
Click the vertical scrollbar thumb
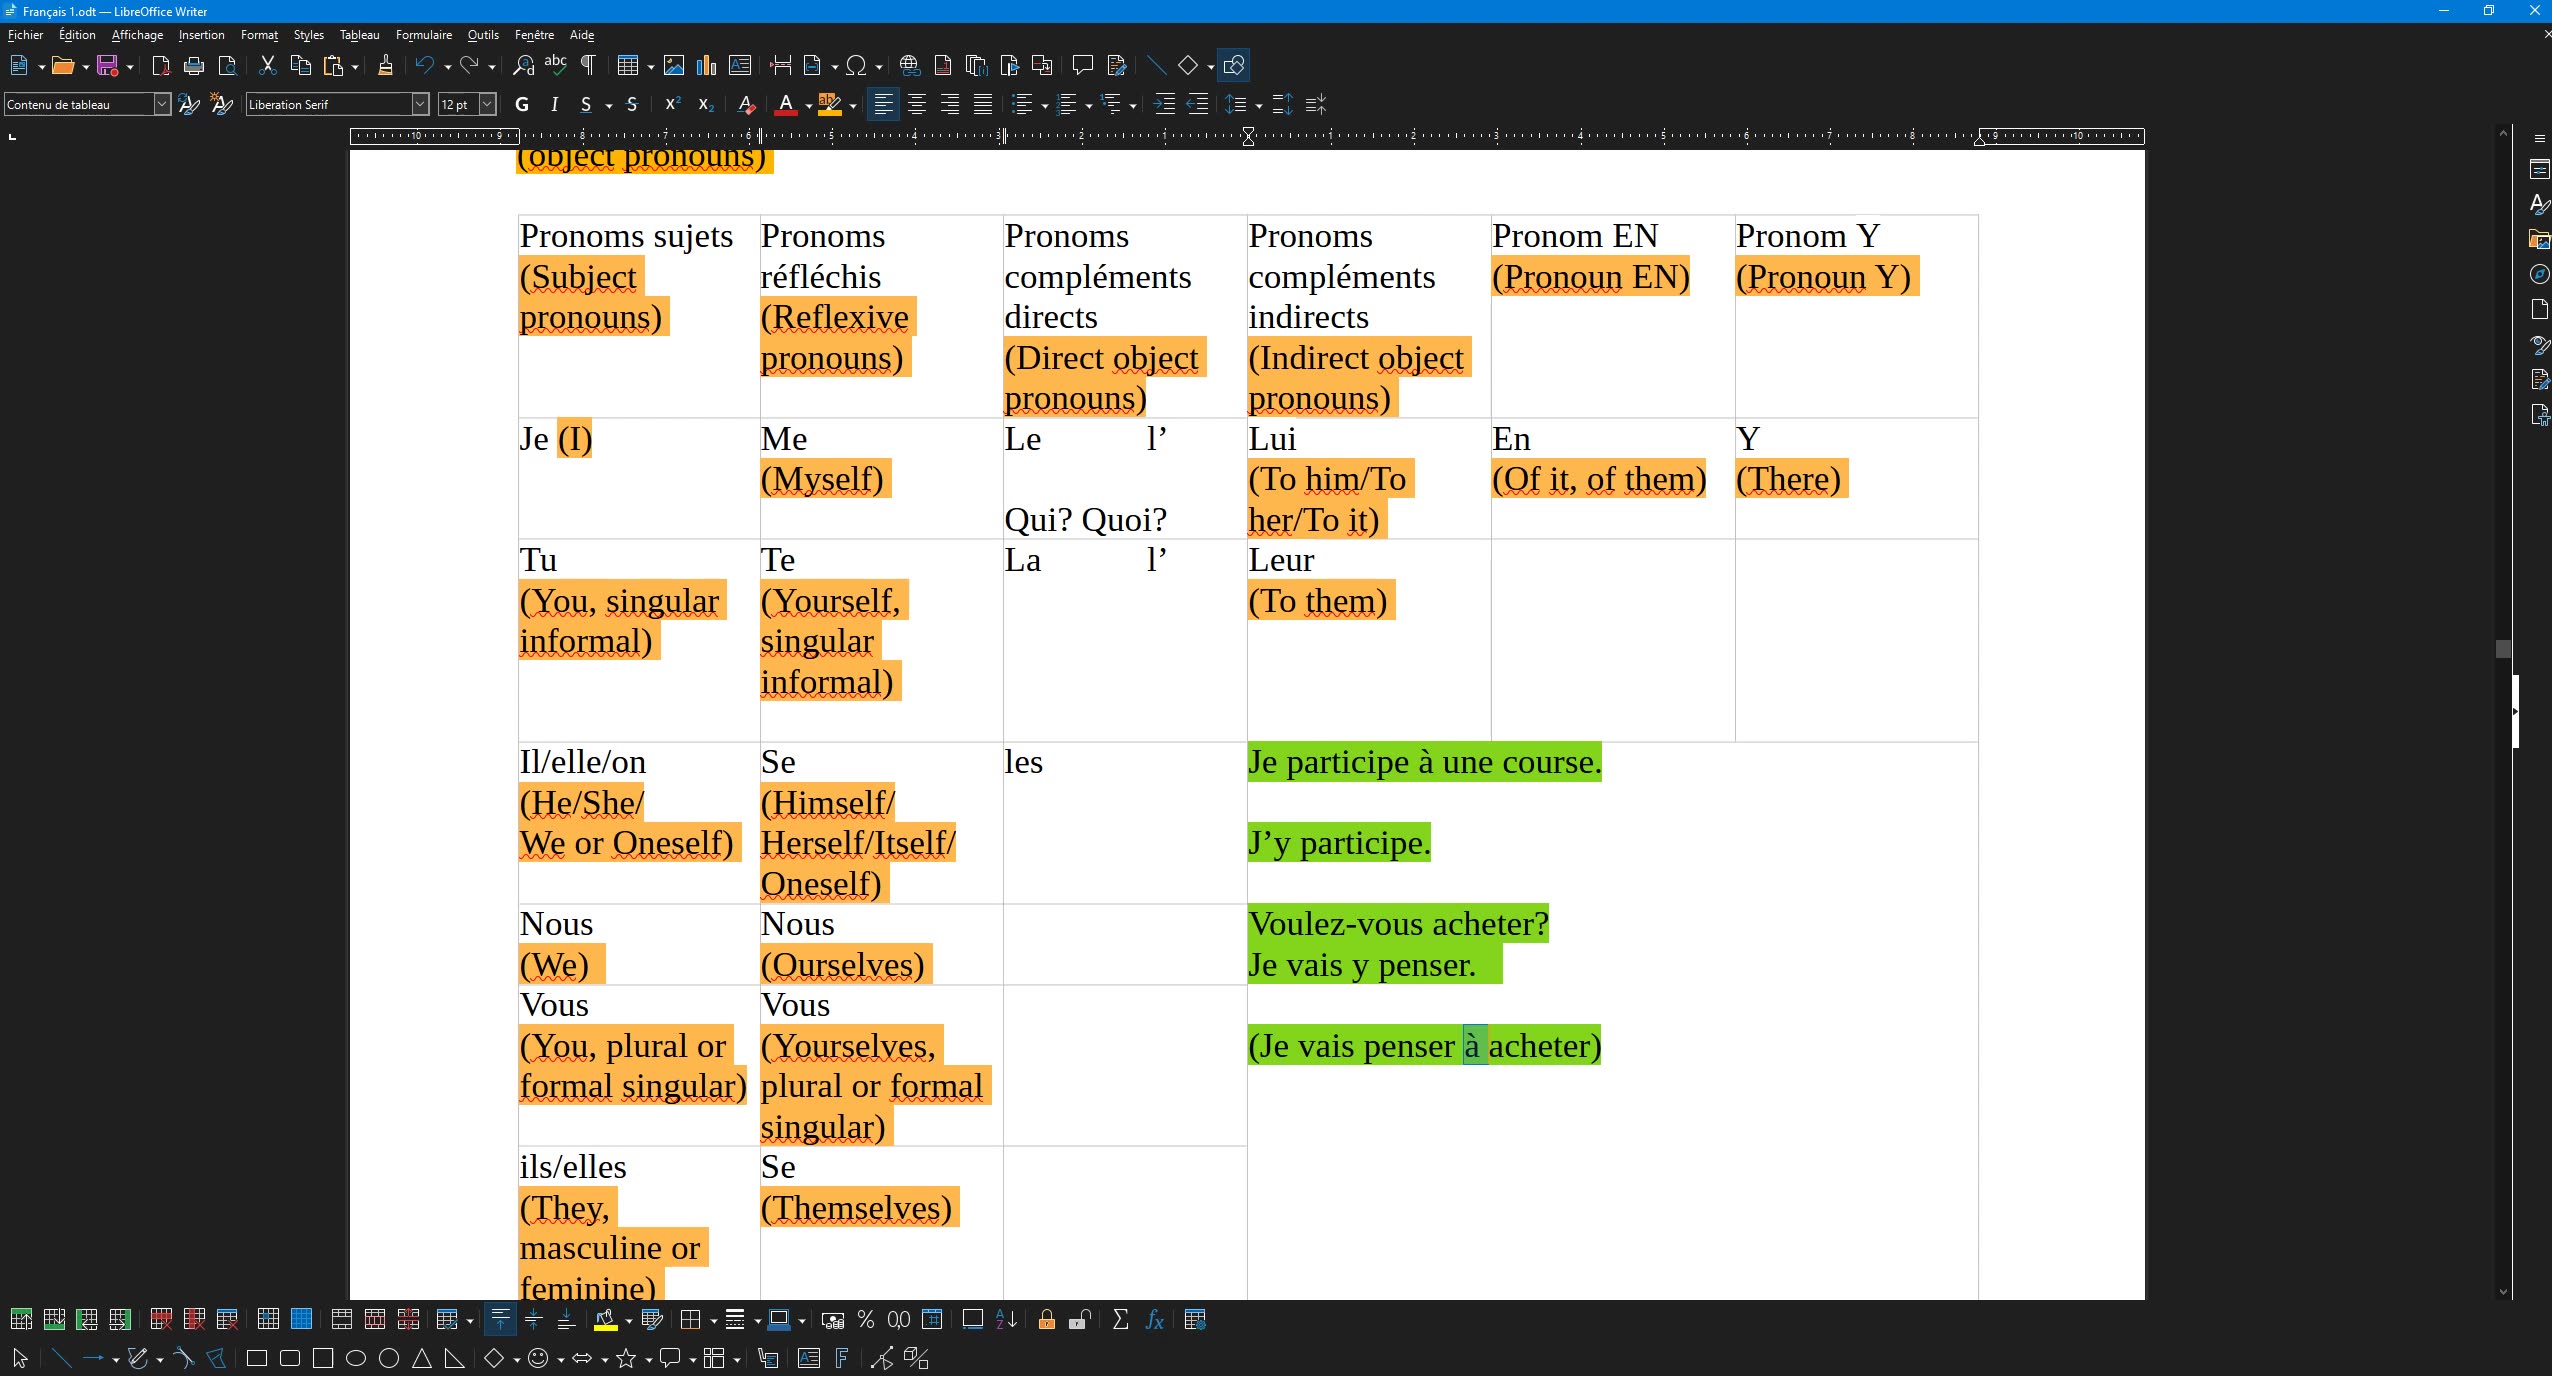[x=2503, y=649]
